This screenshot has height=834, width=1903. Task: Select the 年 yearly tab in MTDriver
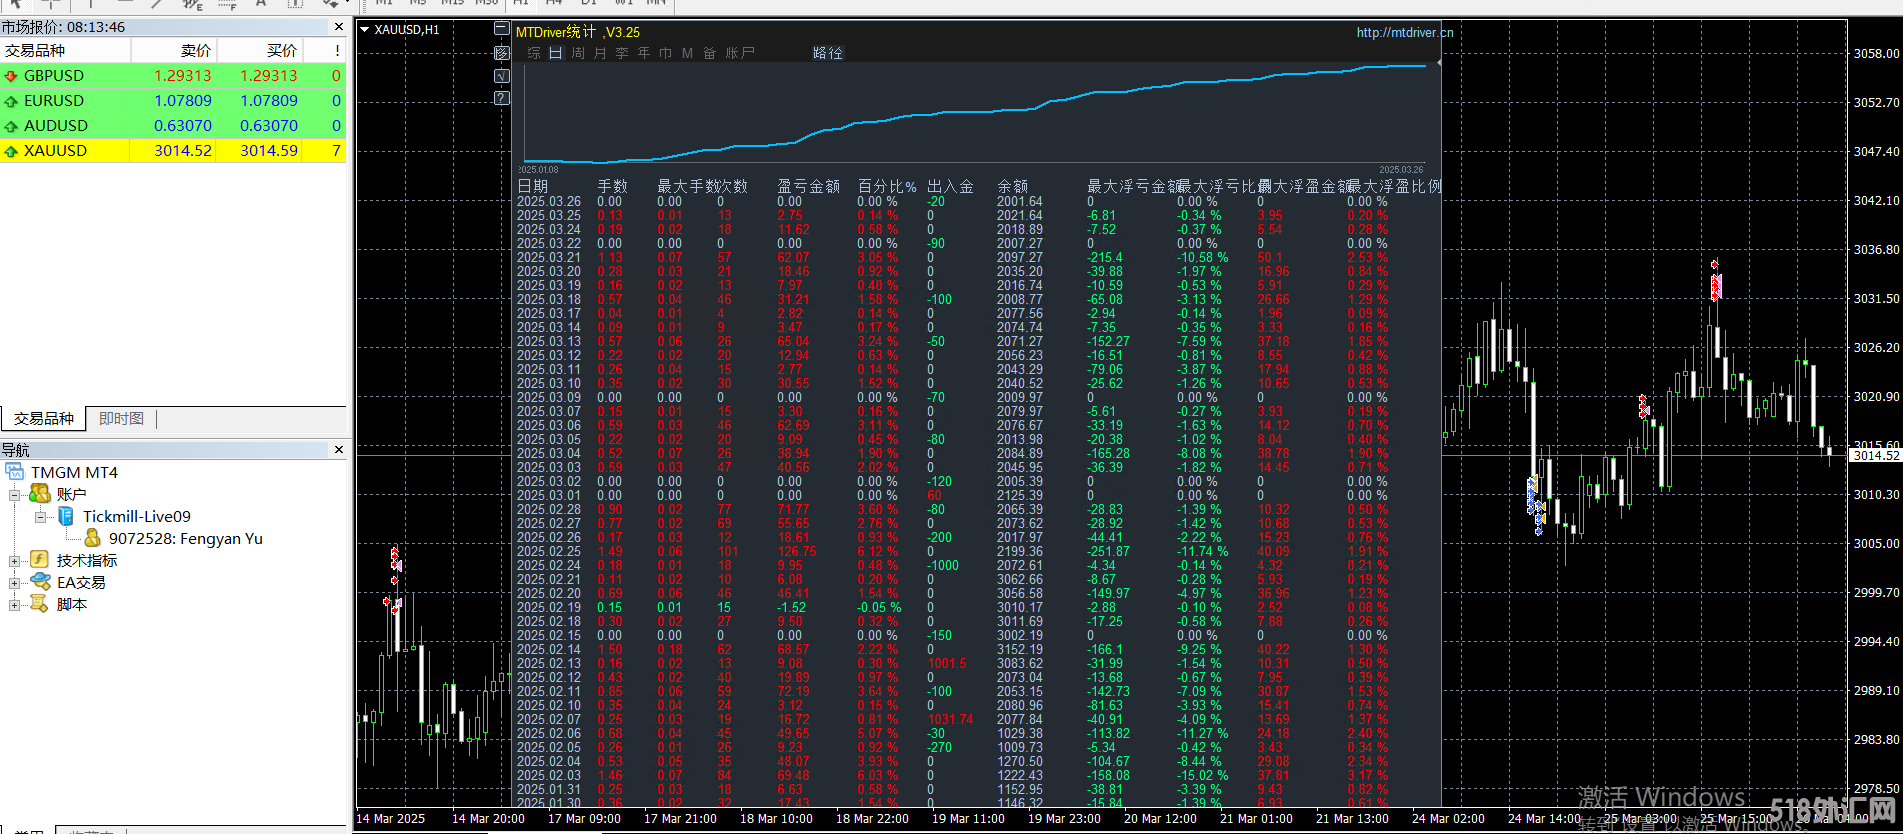(644, 53)
